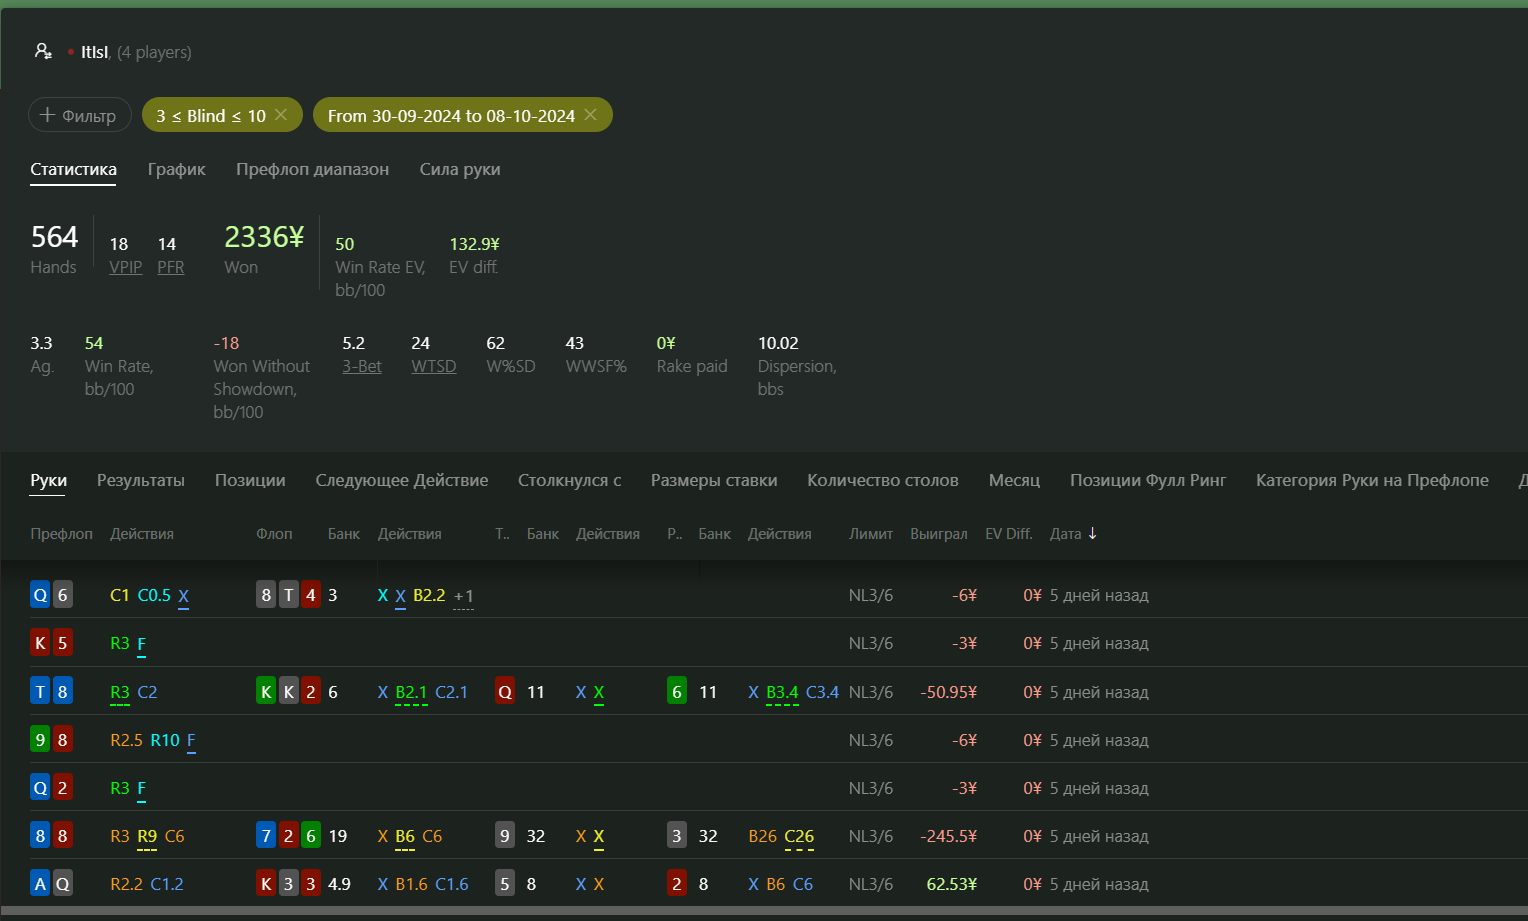Open the Столкнулся с tab

tap(570, 480)
